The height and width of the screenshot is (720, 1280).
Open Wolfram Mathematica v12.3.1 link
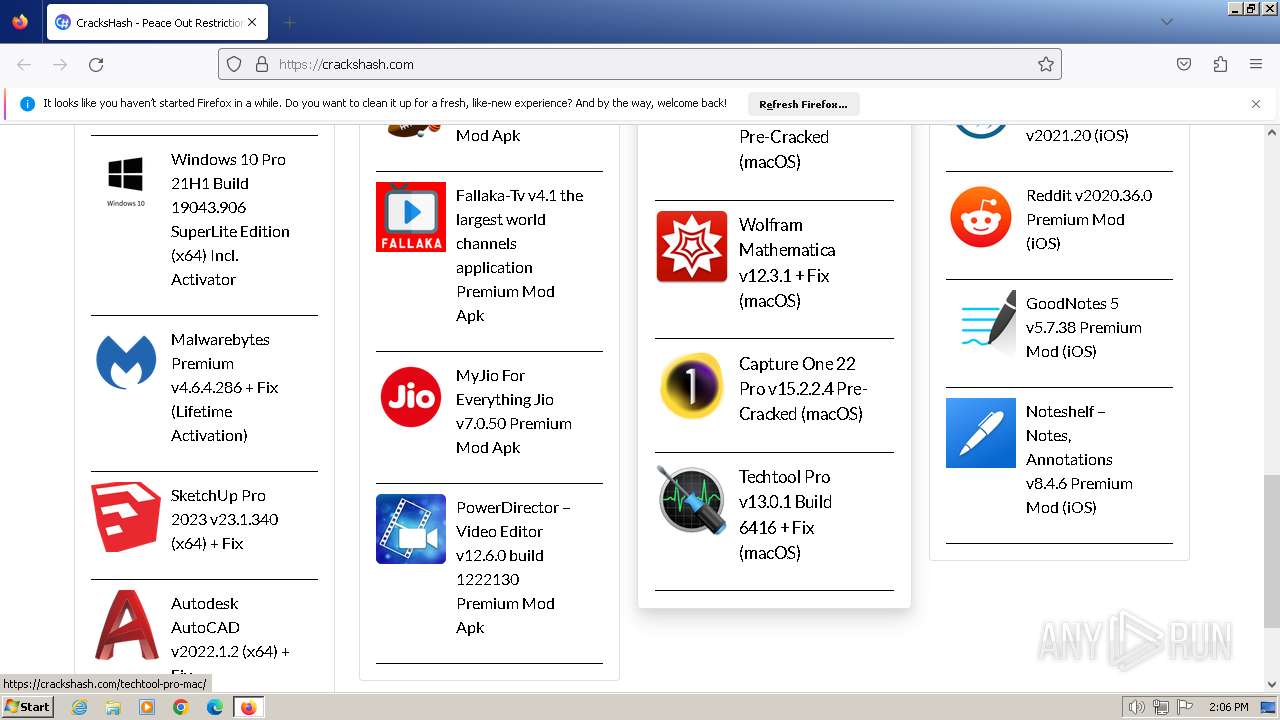(x=787, y=262)
